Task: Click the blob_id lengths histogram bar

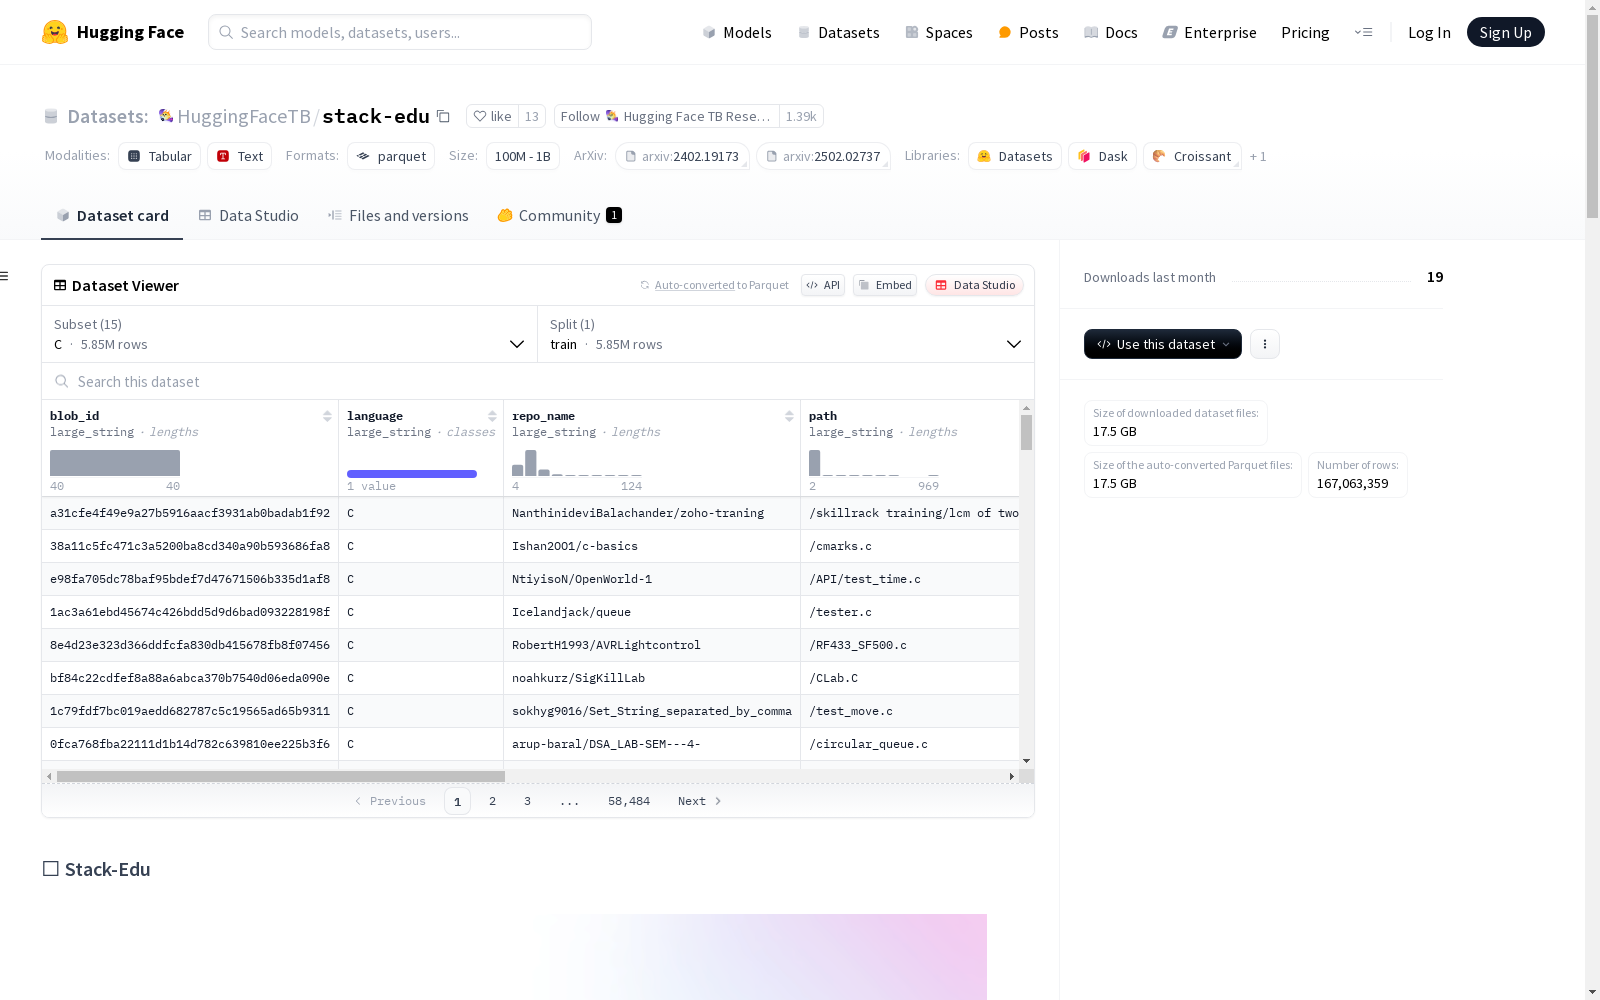Action: (x=115, y=463)
